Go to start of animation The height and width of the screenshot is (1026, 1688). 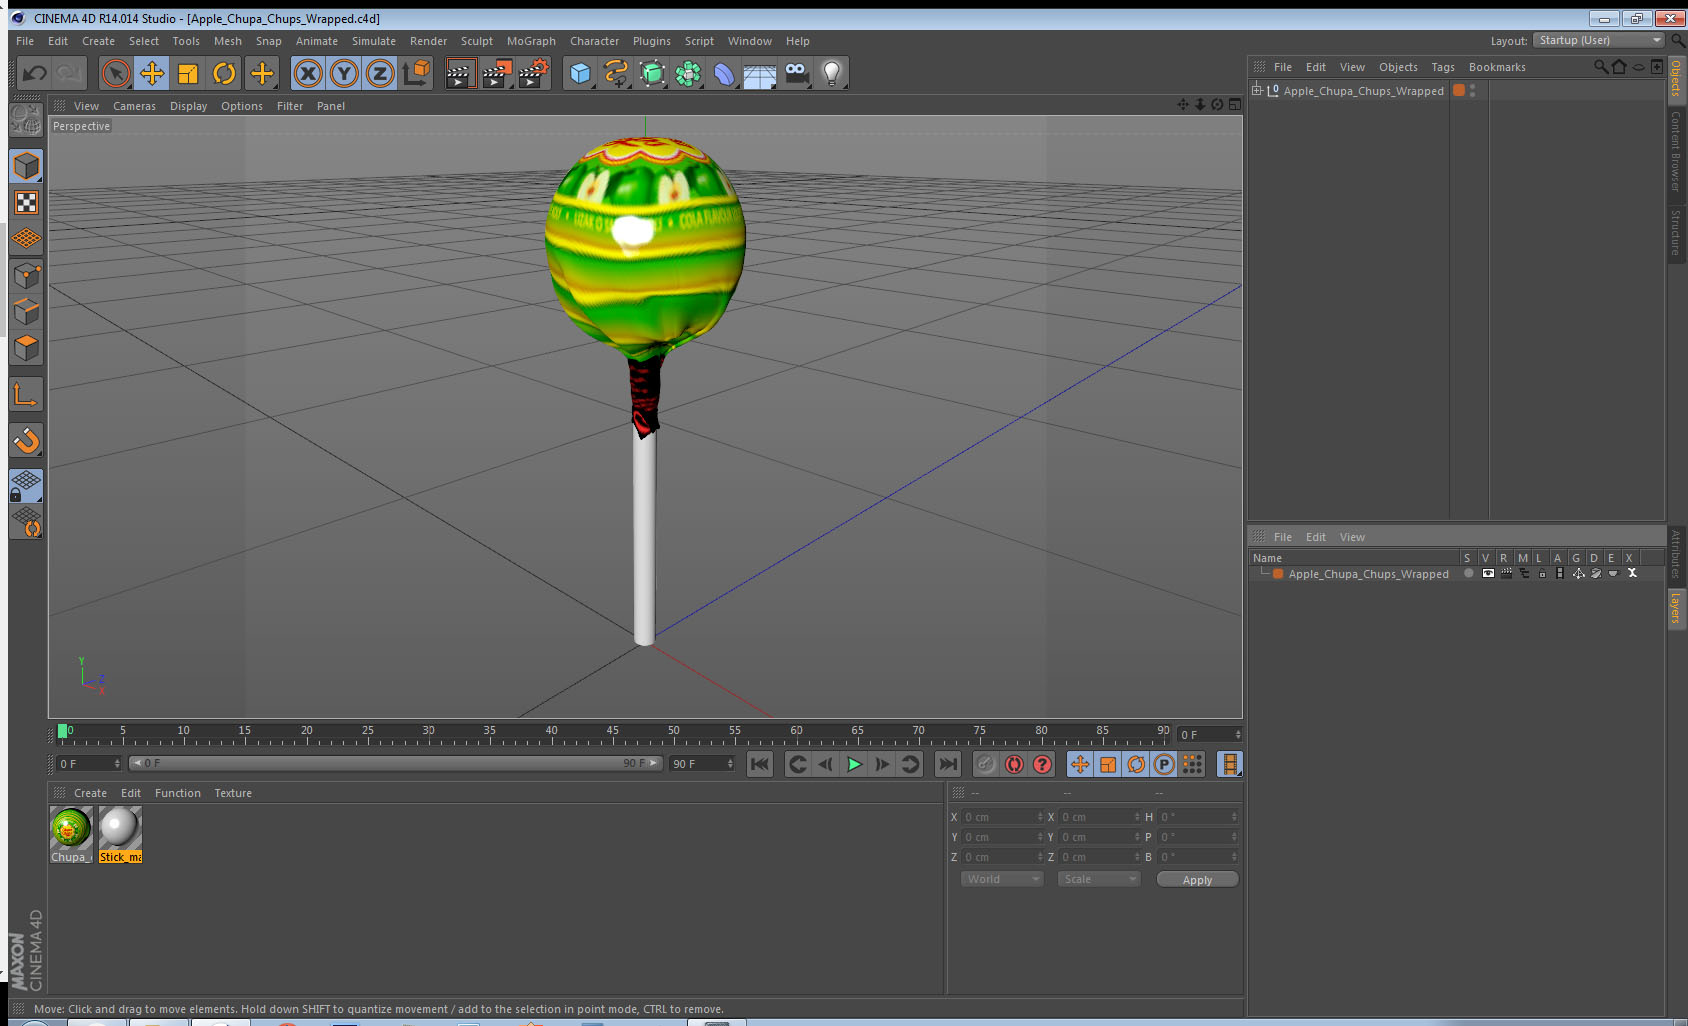click(760, 764)
